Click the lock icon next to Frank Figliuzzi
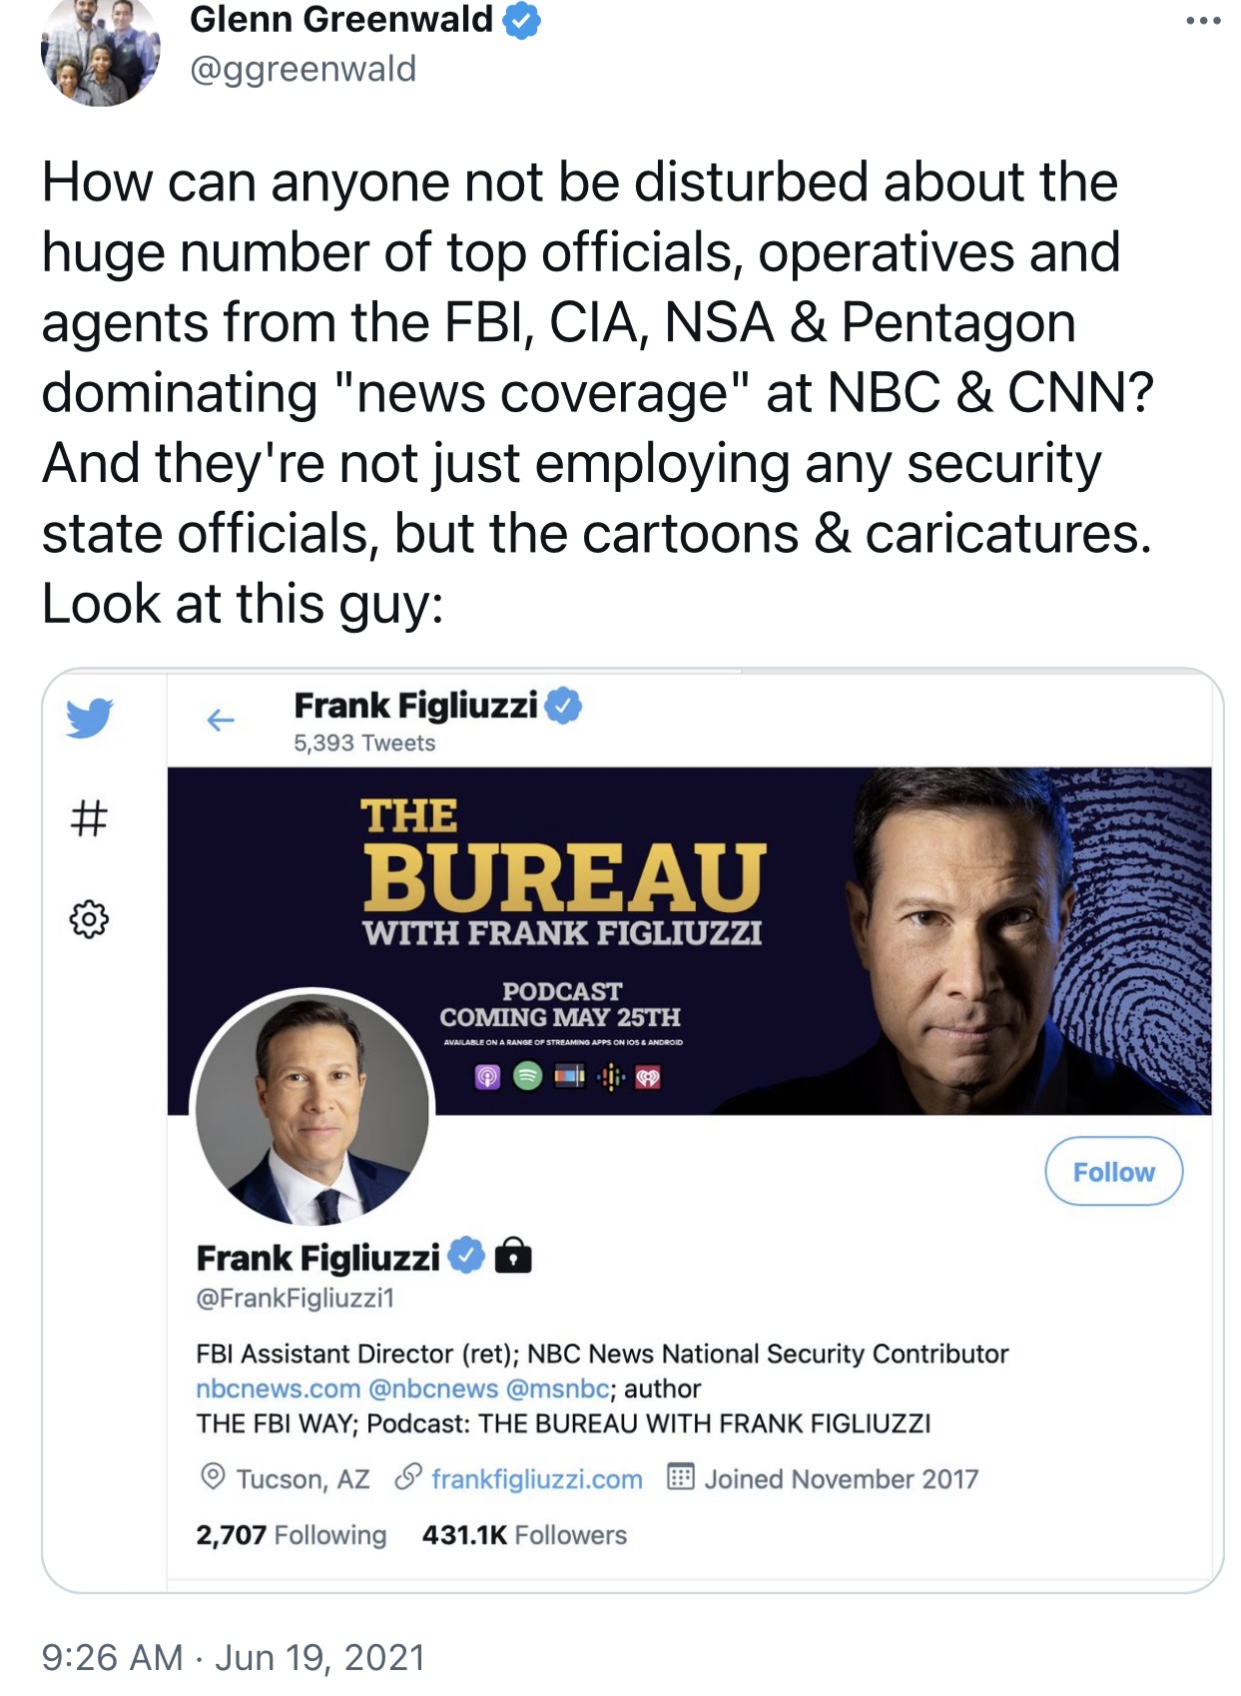 click(514, 1254)
